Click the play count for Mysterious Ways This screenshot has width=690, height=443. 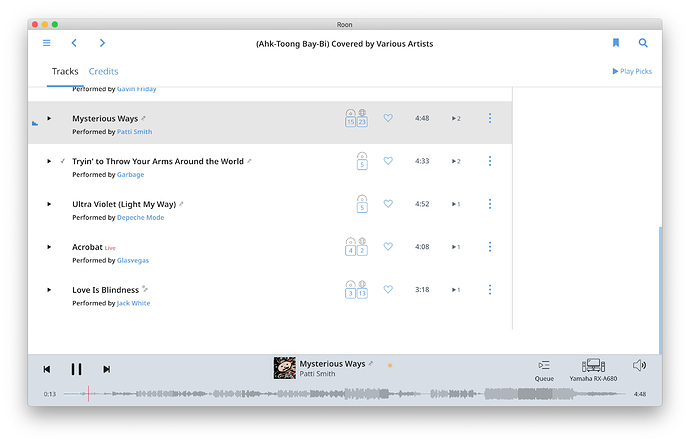pyautogui.click(x=456, y=118)
